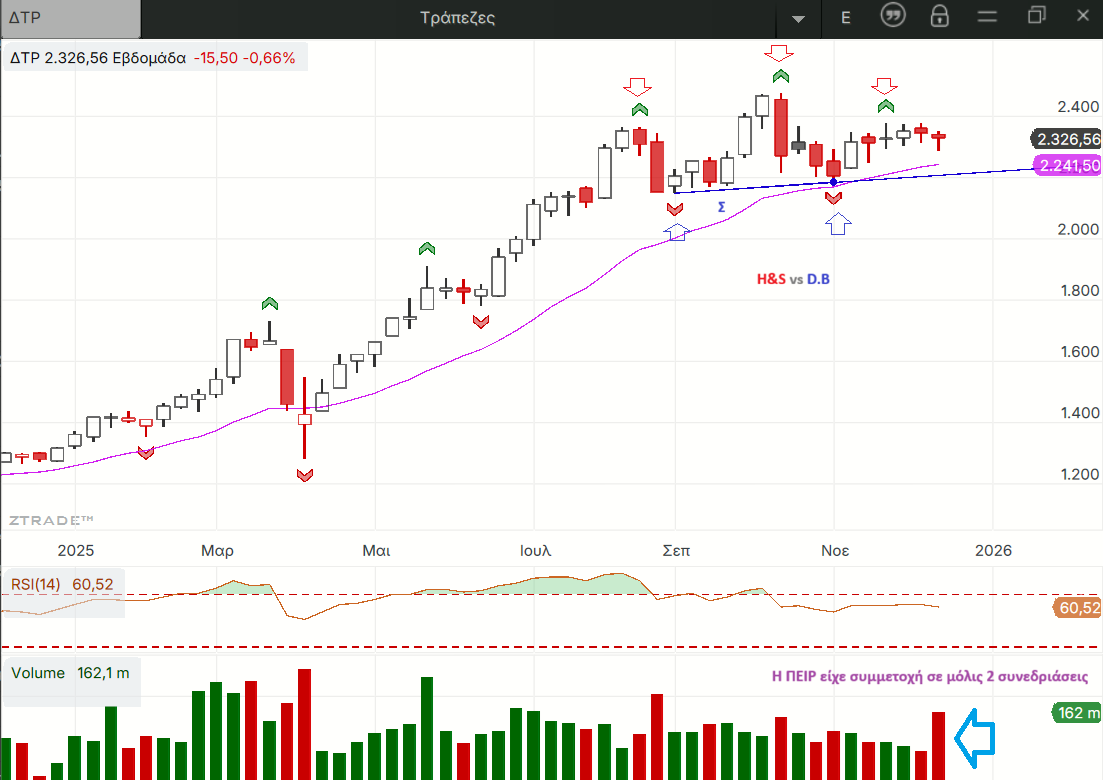Click the purple 2.241,50 price tag
Viewport: 1103px width, 780px height.
click(x=1067, y=166)
